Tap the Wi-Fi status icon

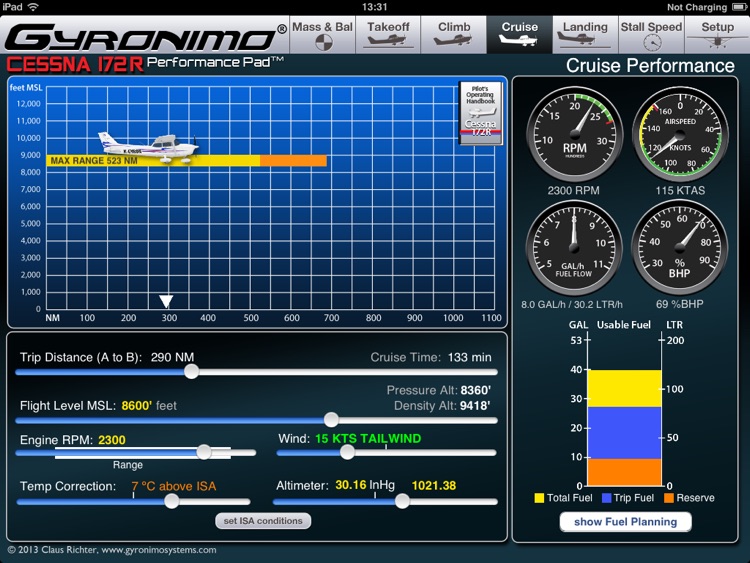tap(33, 7)
